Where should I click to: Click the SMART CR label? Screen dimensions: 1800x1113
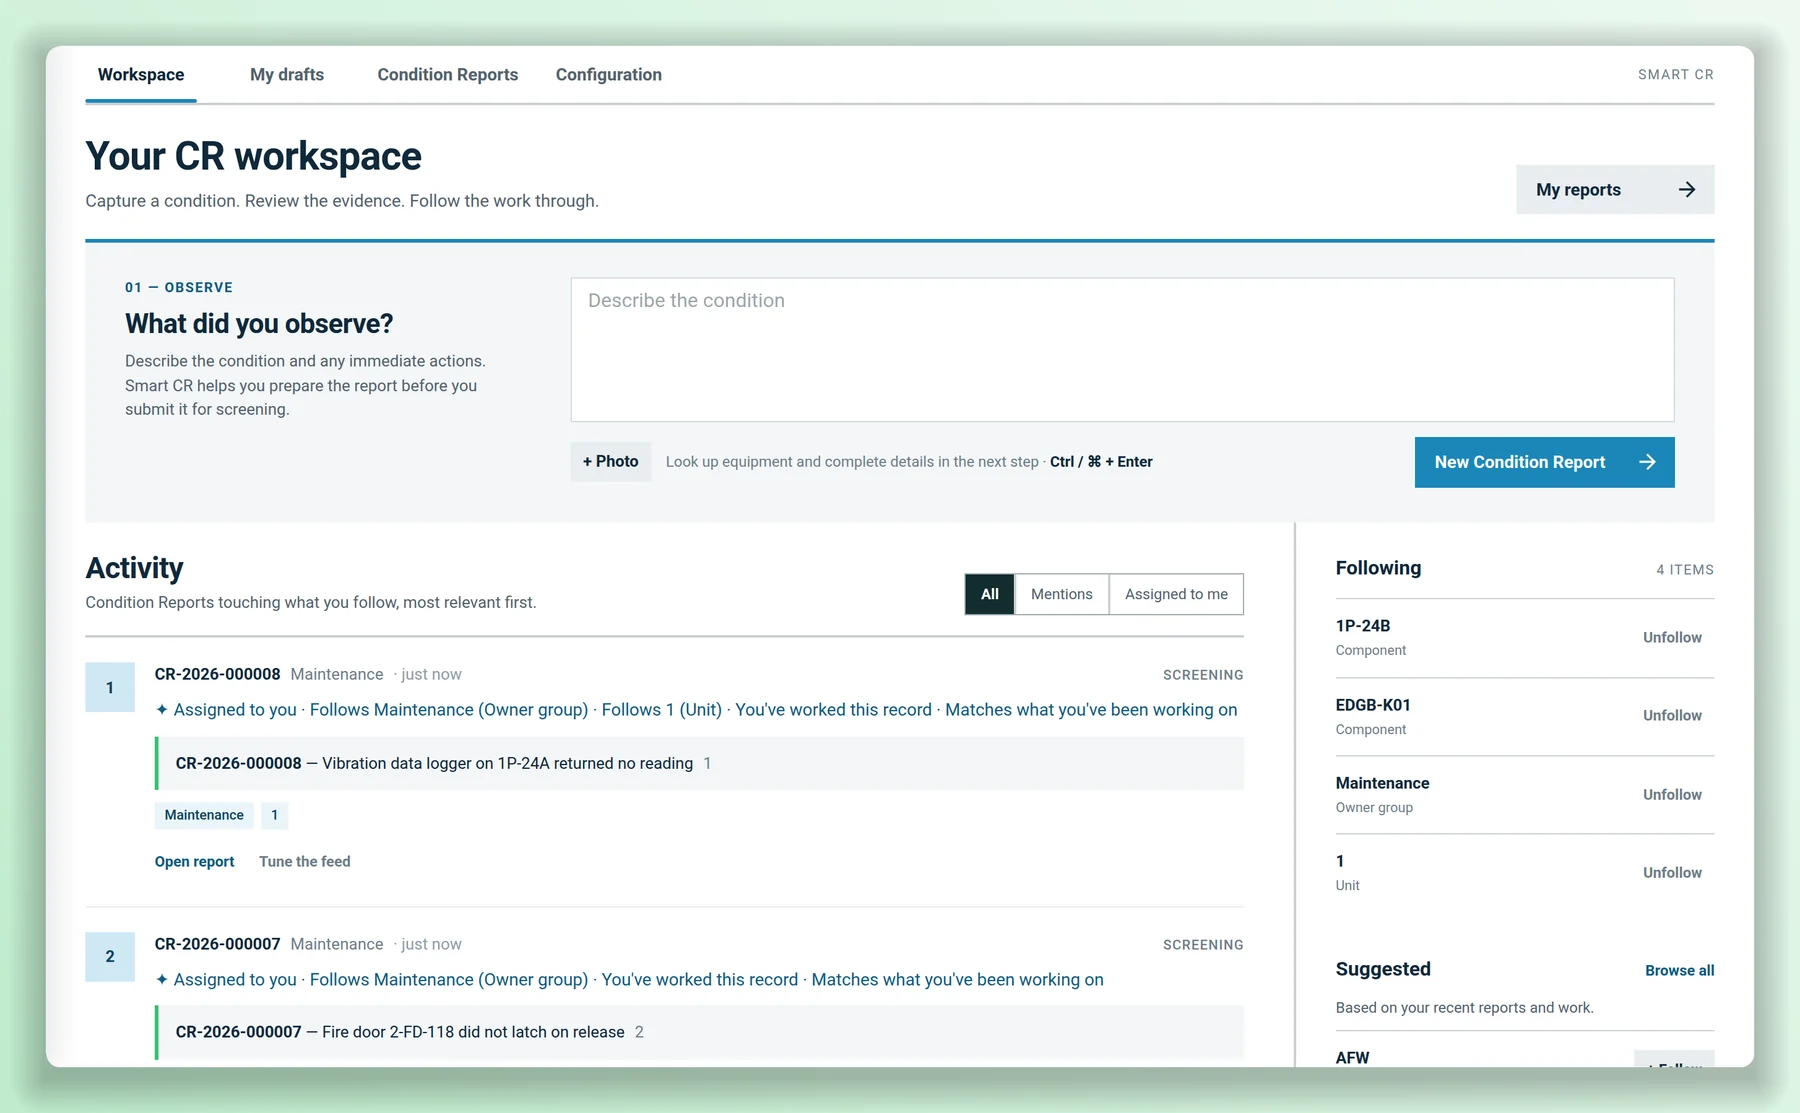tap(1676, 75)
